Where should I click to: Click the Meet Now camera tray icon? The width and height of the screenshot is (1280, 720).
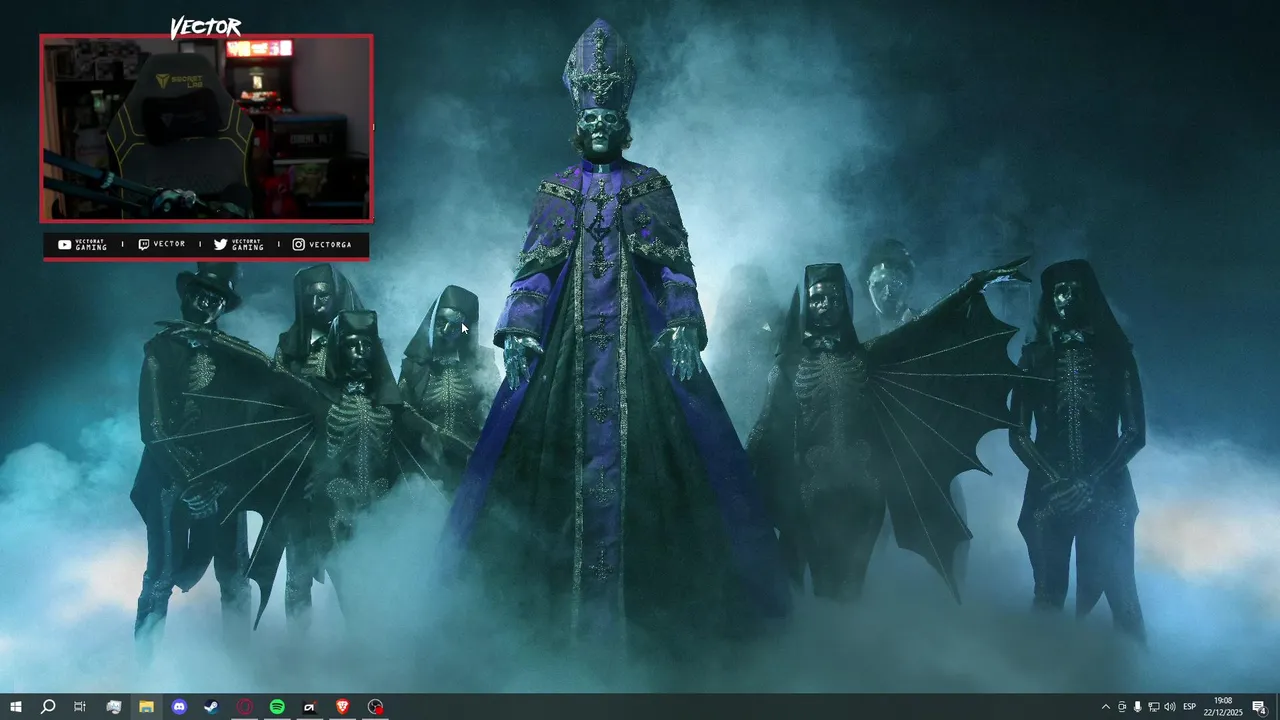[x=1122, y=707]
